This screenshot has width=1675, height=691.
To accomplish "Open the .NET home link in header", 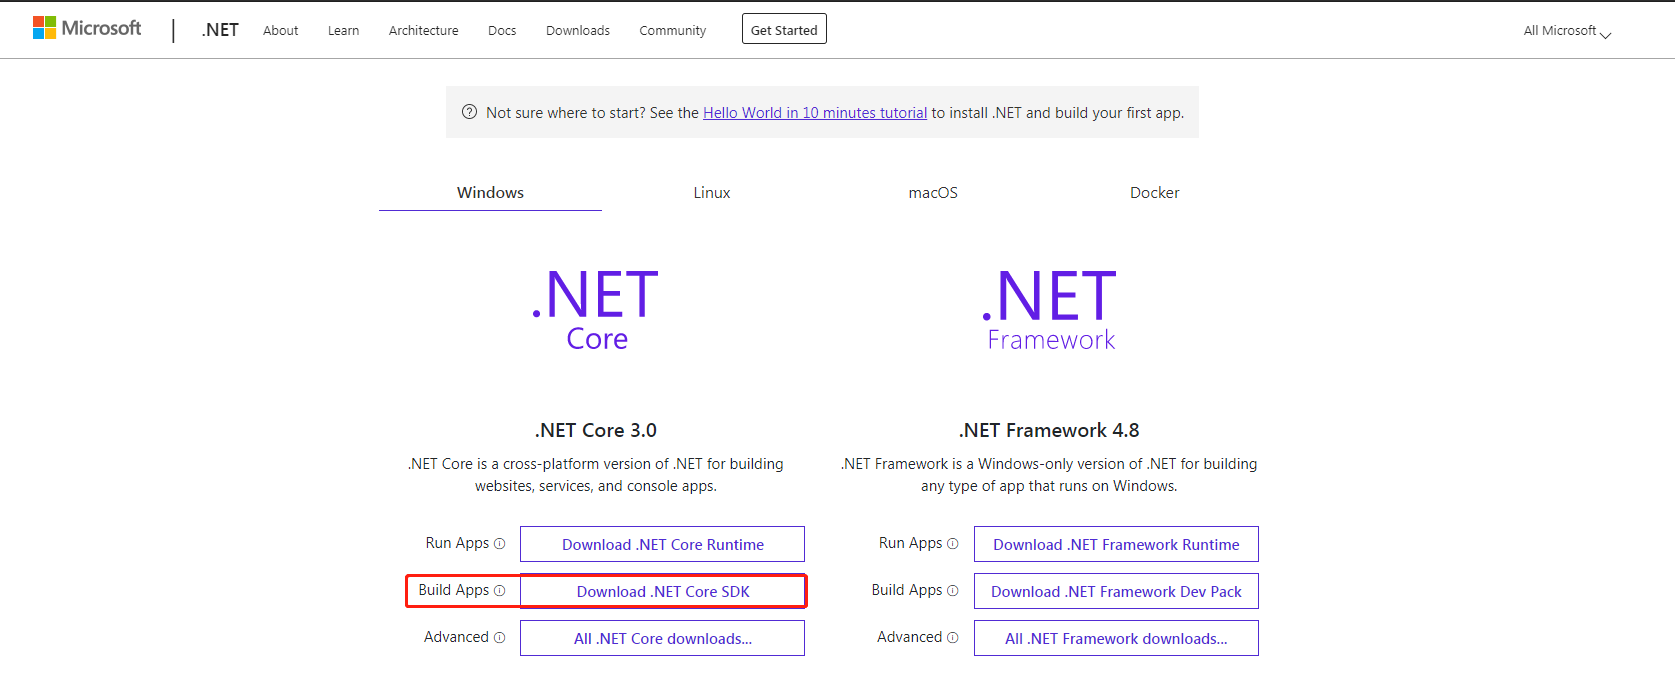I will pyautogui.click(x=220, y=30).
